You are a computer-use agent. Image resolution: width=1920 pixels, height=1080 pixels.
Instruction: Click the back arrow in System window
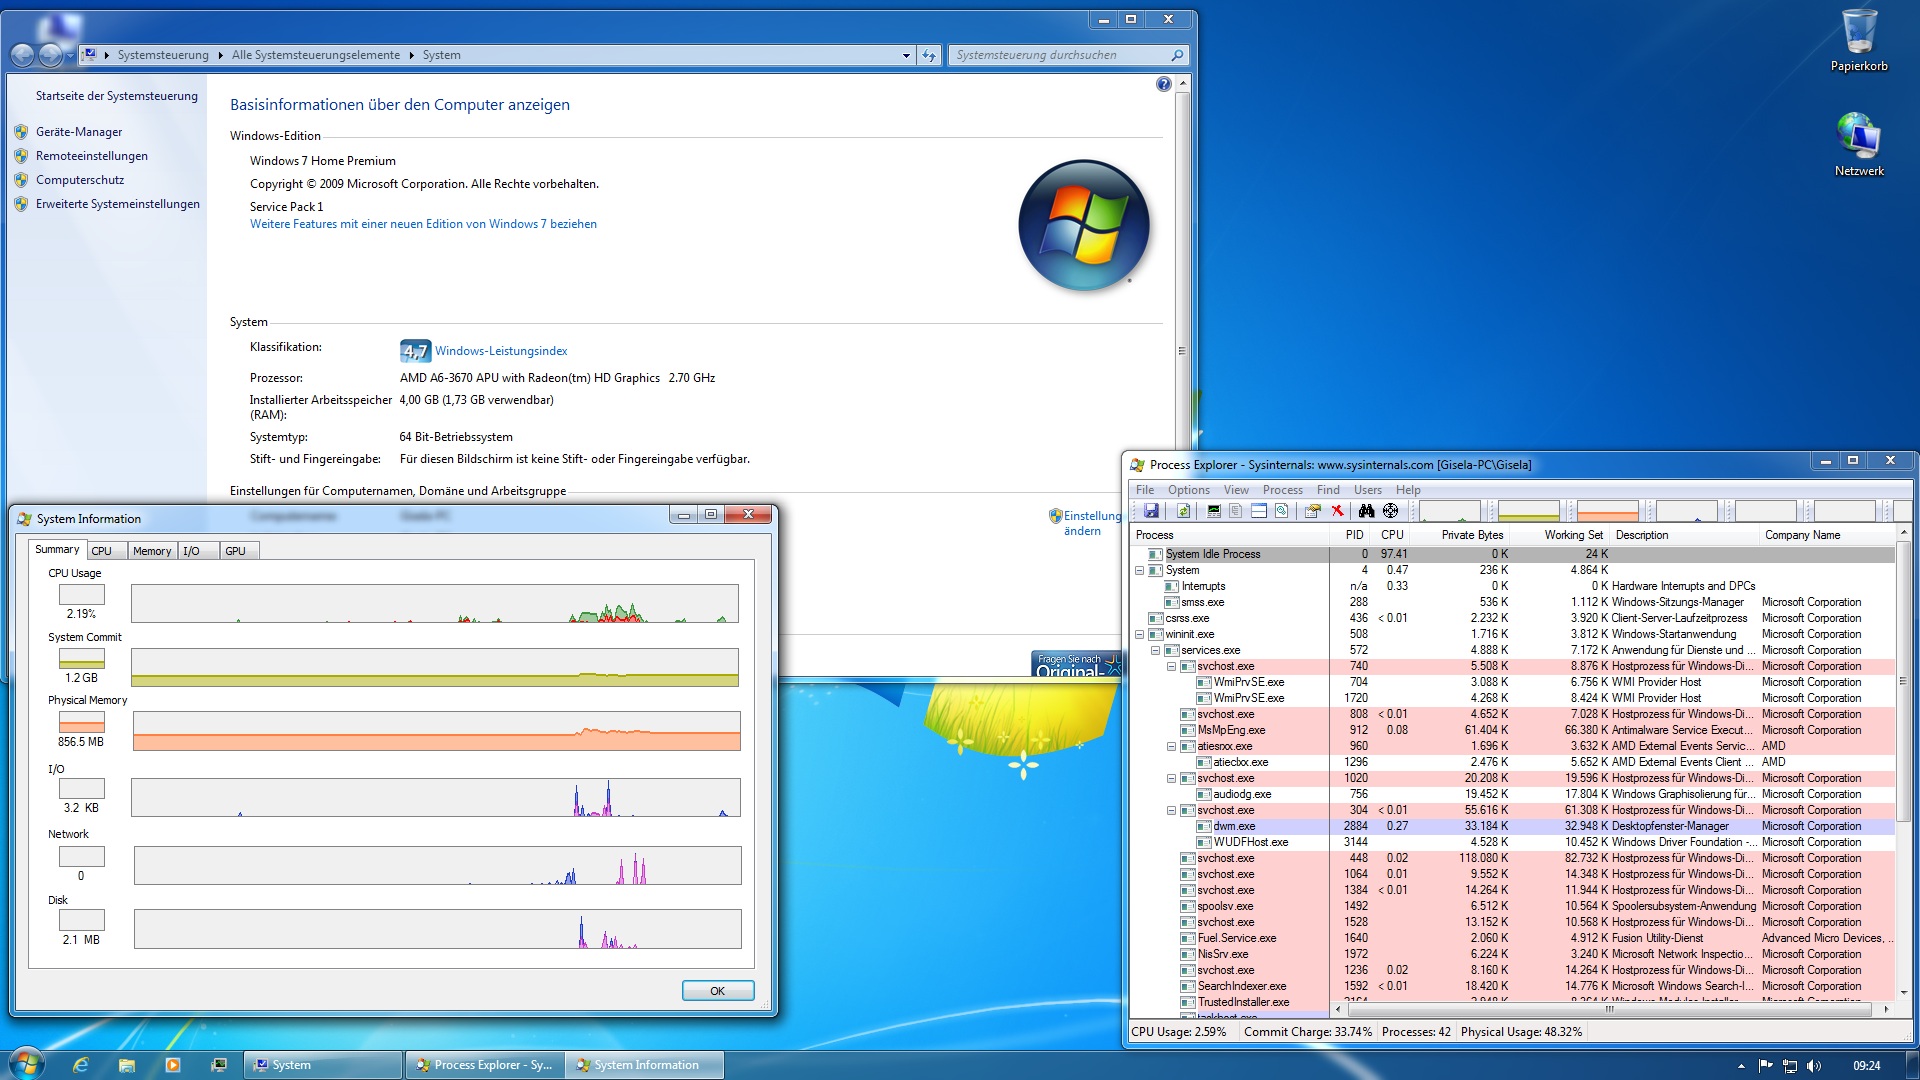point(22,55)
